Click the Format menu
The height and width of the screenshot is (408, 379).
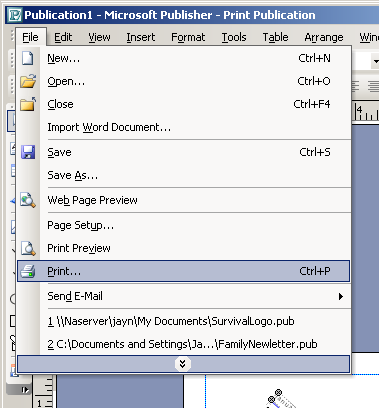(x=188, y=37)
